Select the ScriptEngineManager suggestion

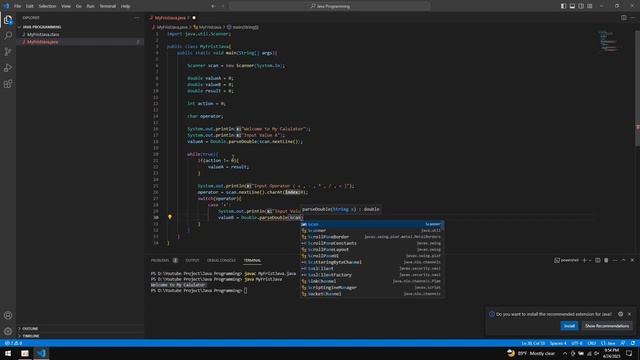pyautogui.click(x=372, y=287)
